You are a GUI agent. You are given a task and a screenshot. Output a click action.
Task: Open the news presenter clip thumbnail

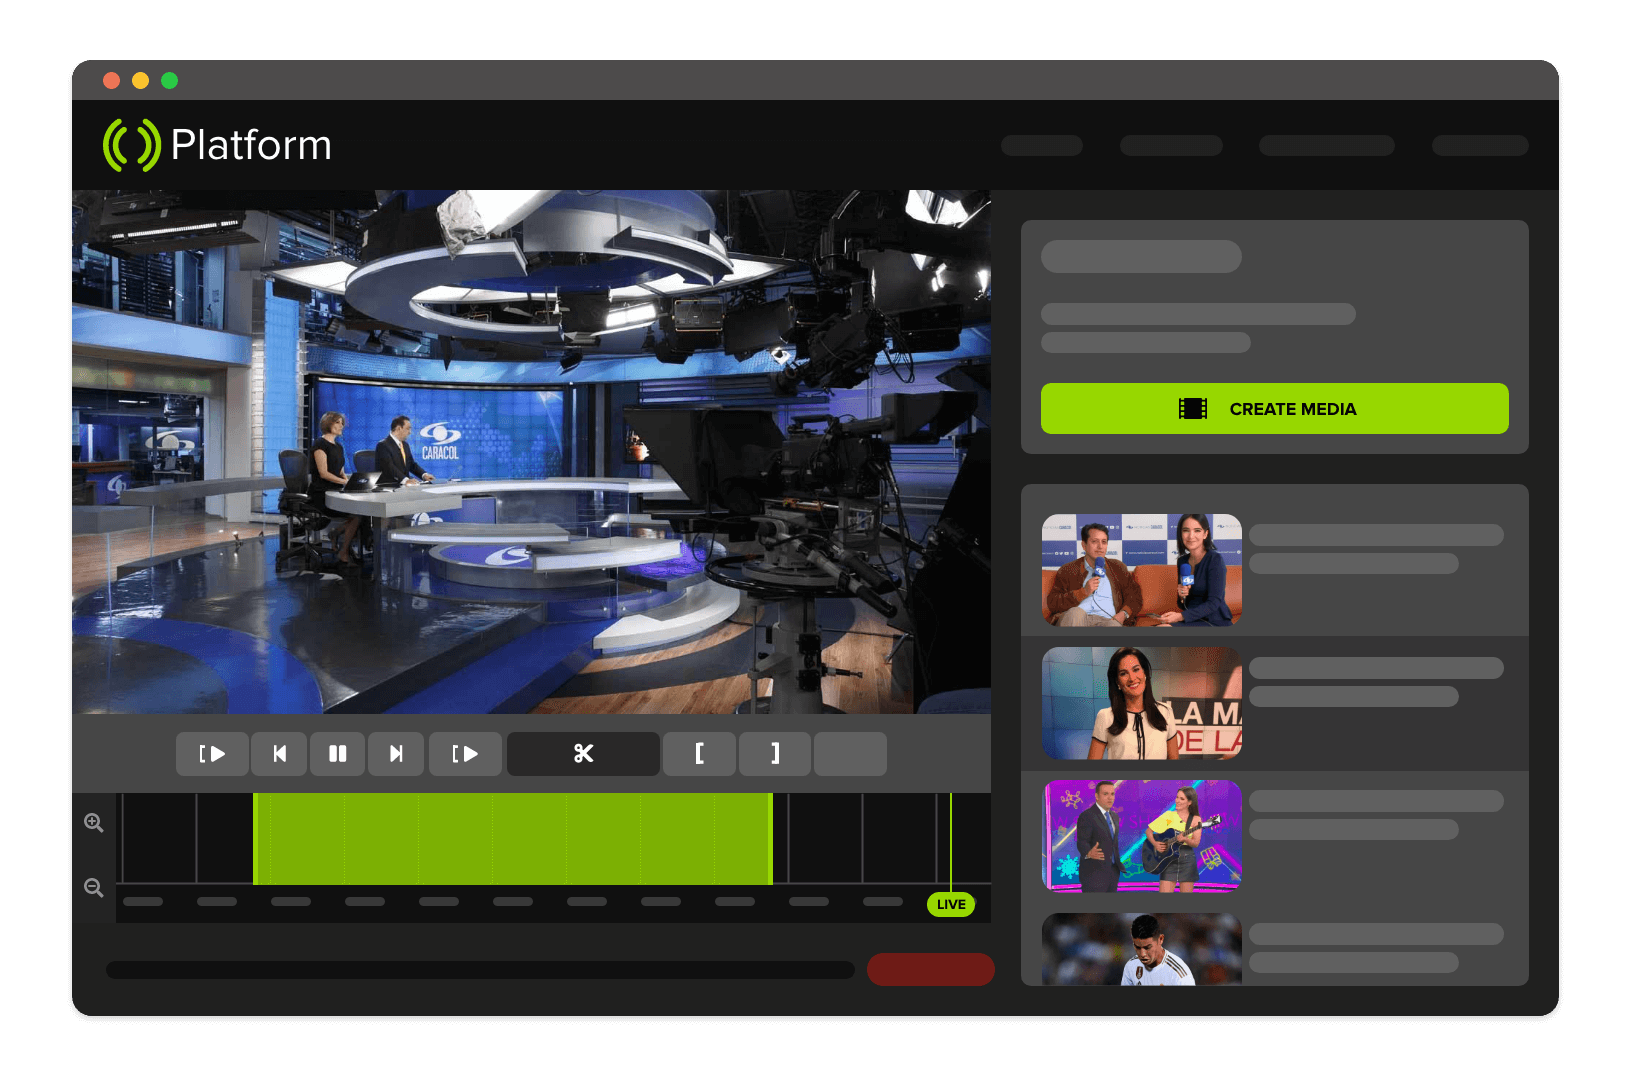(x=1141, y=703)
